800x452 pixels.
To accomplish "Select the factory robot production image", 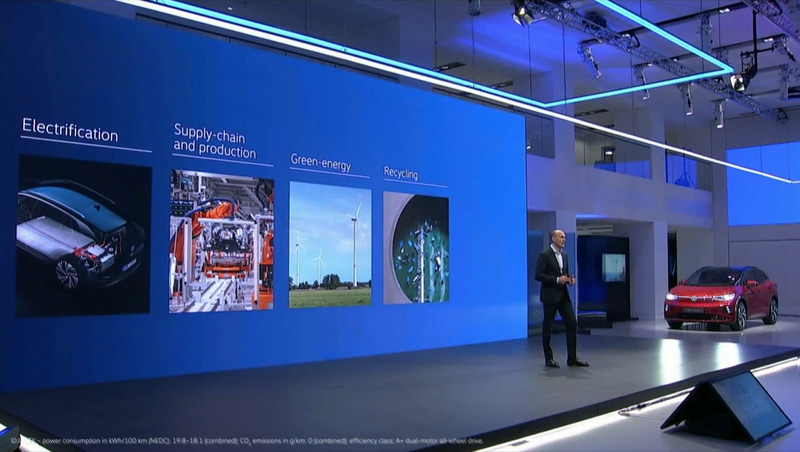I will click(x=221, y=241).
